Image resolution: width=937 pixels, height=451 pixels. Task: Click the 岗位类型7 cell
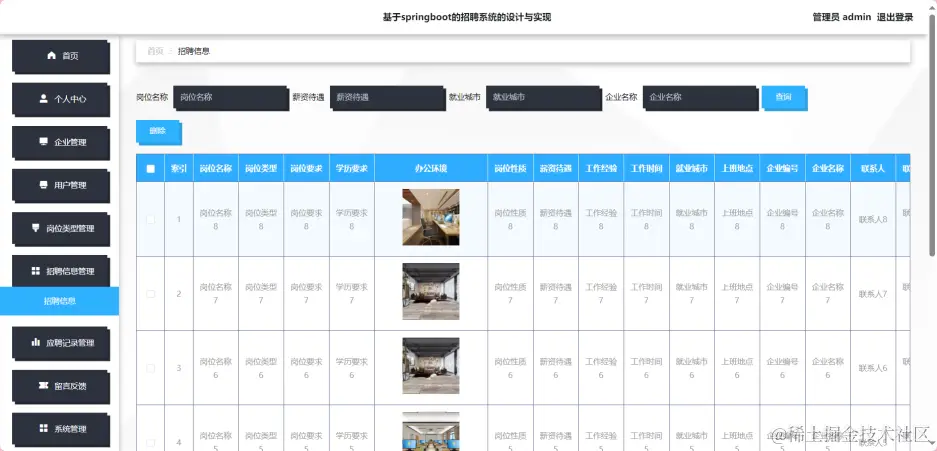(261, 294)
